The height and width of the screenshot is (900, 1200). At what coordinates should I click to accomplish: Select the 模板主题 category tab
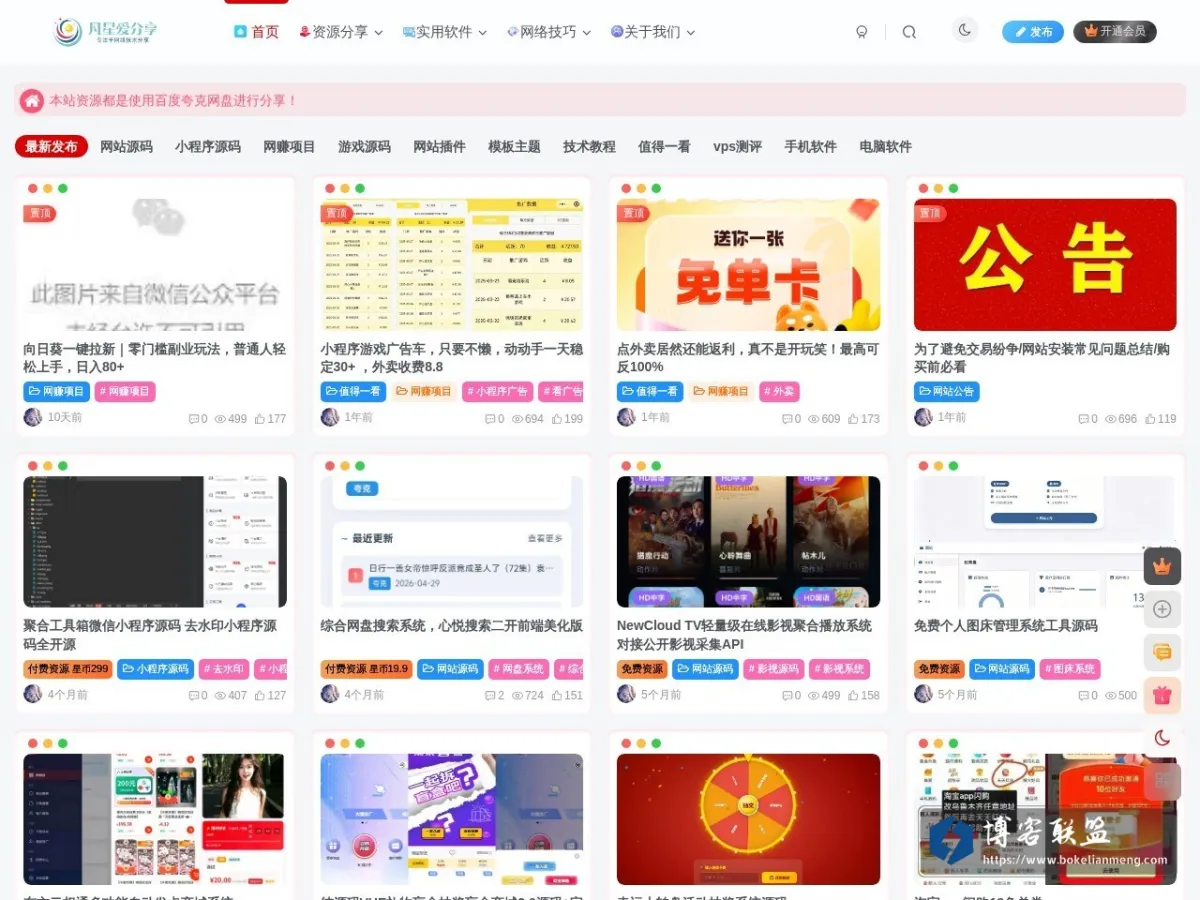514,147
